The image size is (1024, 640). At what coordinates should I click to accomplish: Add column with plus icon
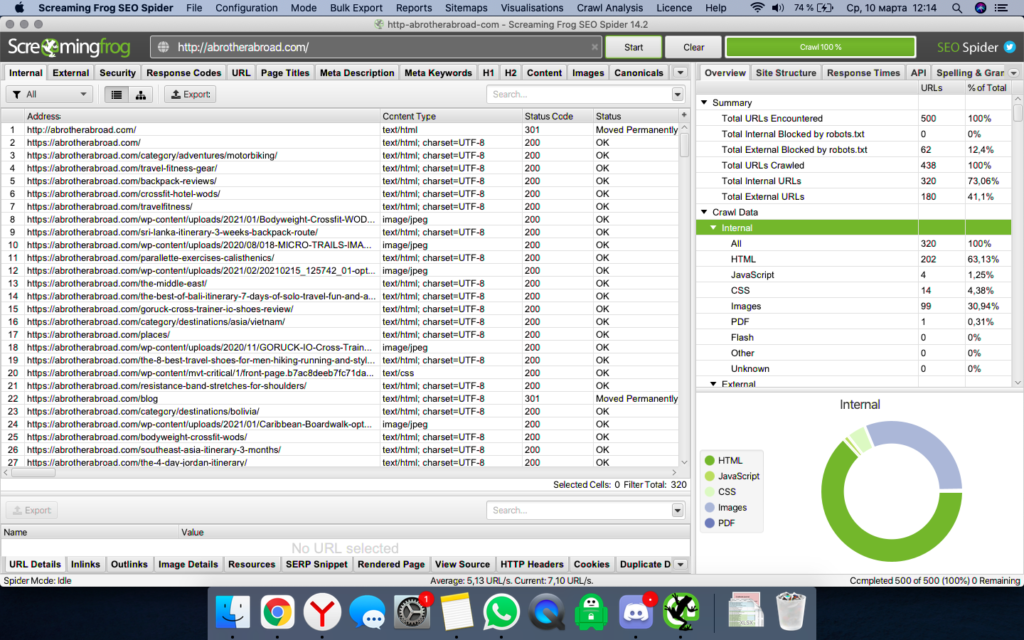click(684, 116)
